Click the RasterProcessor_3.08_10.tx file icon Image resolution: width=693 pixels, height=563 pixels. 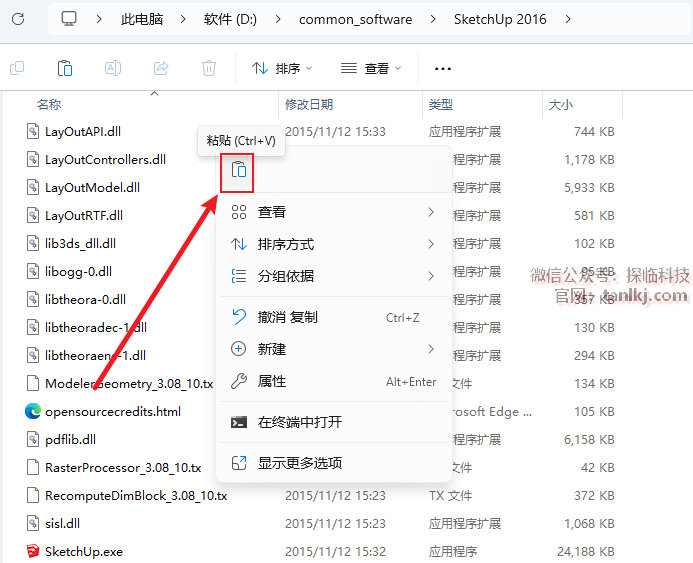click(33, 467)
